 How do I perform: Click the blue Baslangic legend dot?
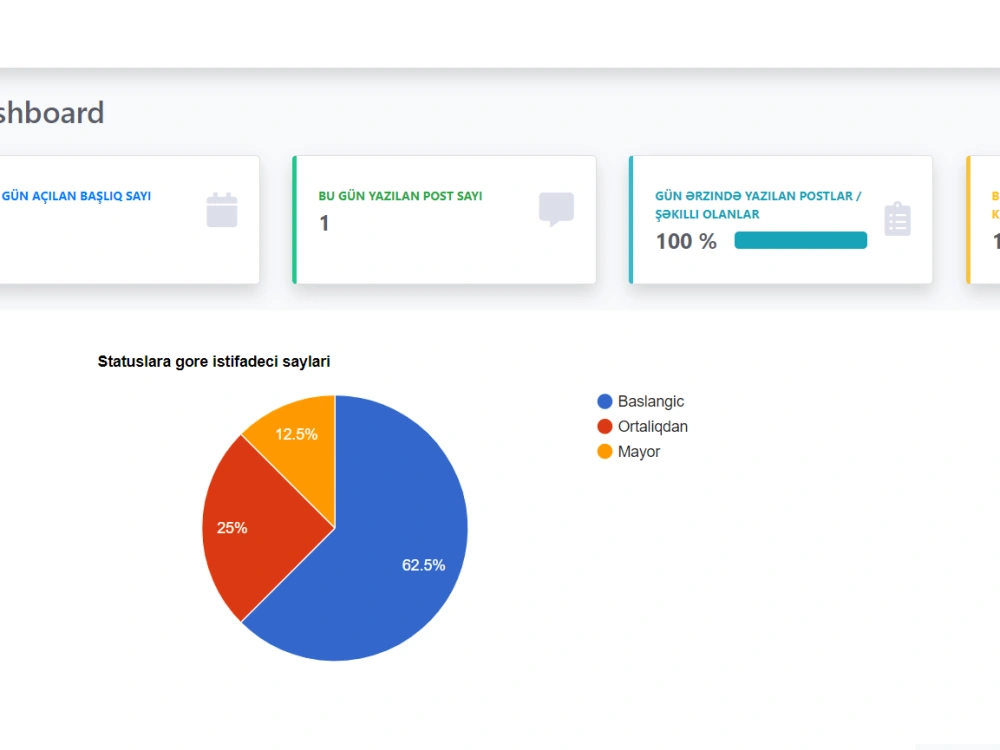coord(605,401)
